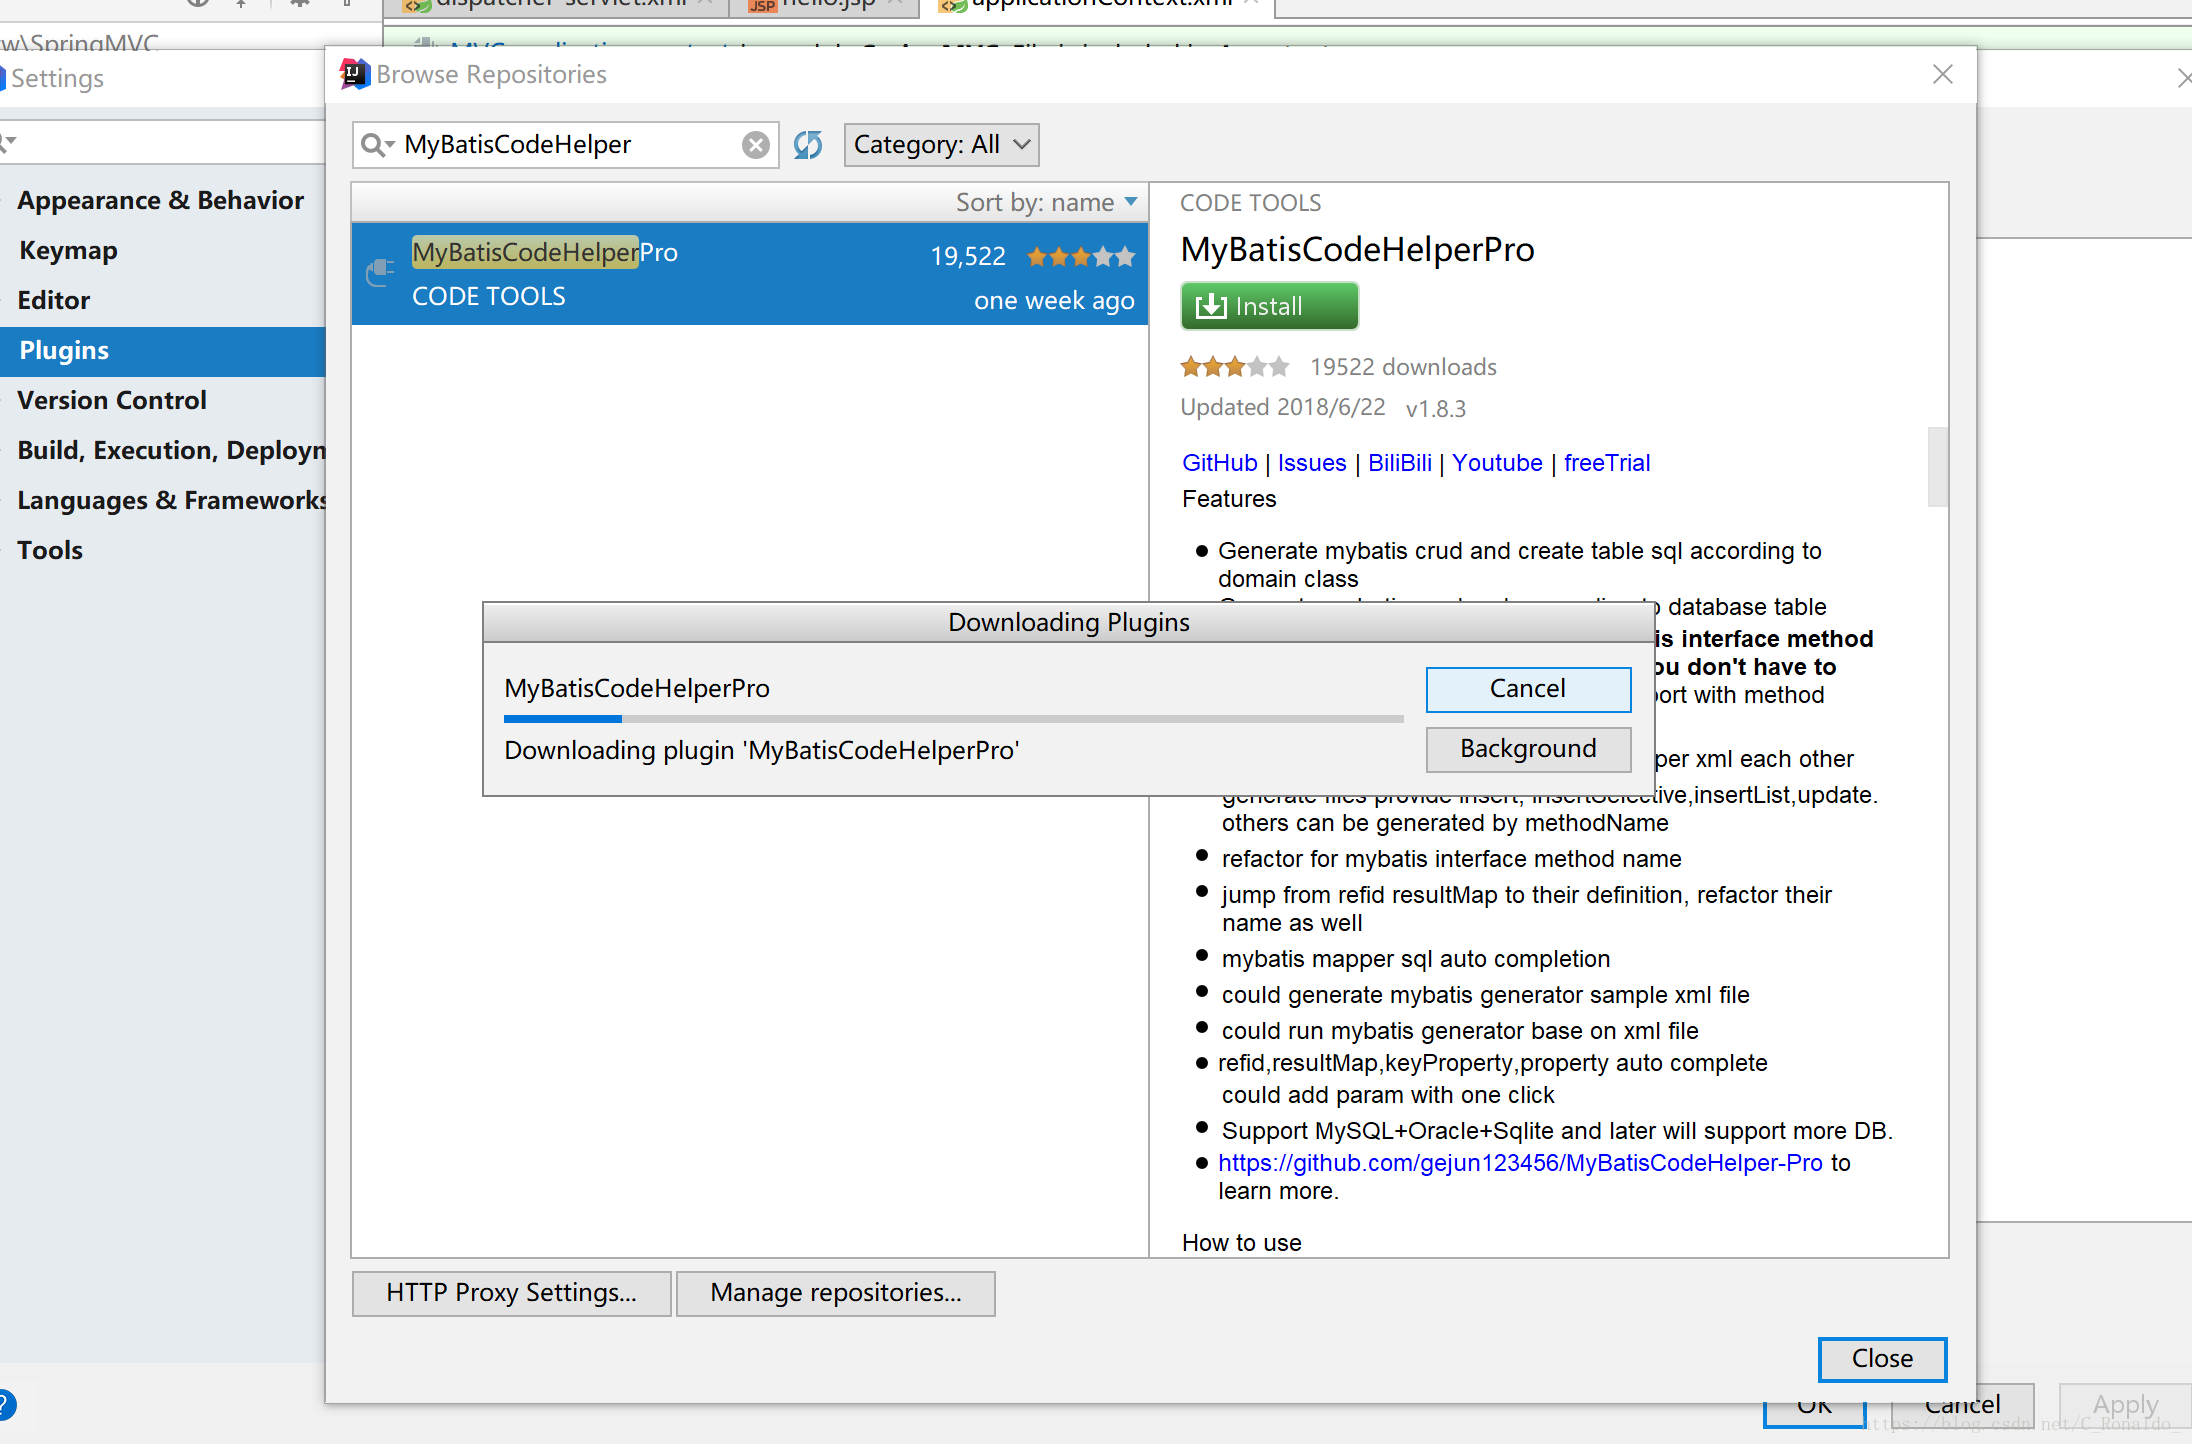Viewport: 2192px width, 1444px height.
Task: Open search history magnifier dropdown
Action: point(377,146)
